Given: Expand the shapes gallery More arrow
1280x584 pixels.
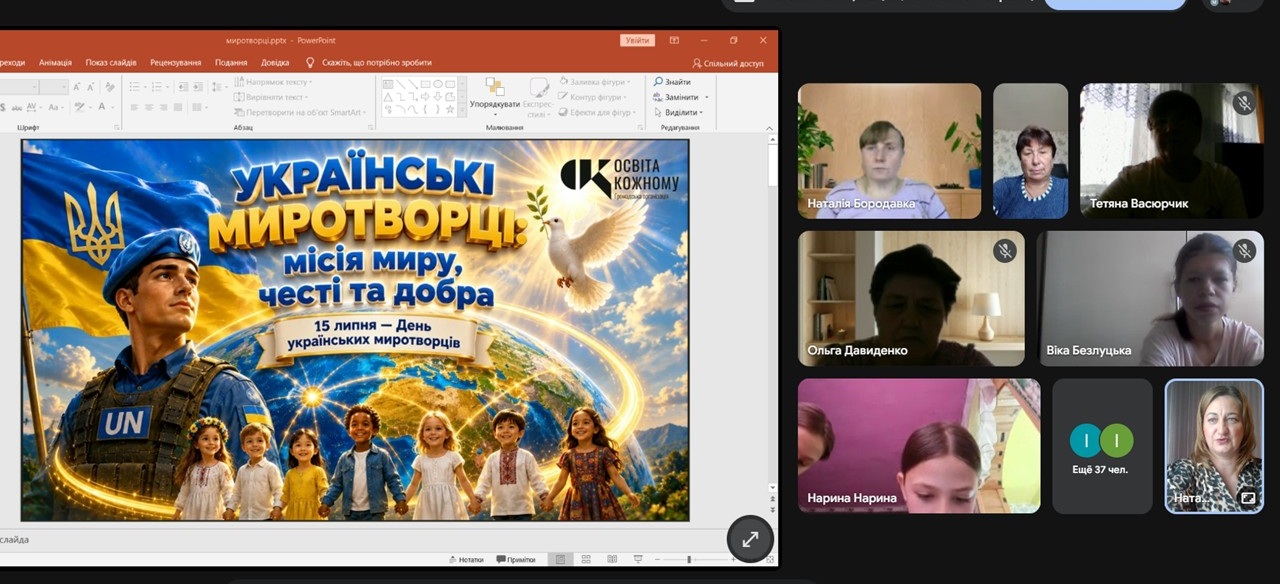Looking at the screenshot, I should (462, 110).
